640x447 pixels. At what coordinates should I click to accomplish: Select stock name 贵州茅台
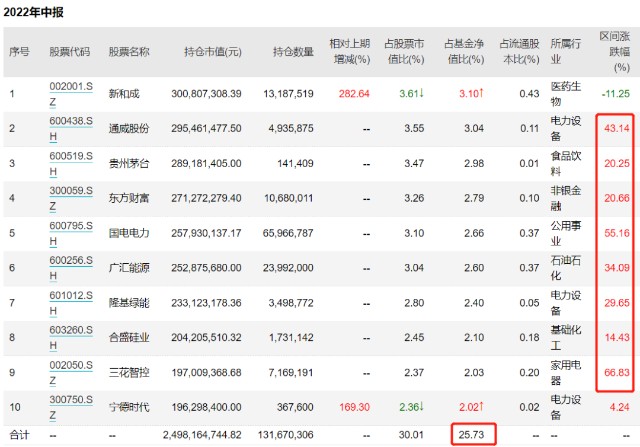coord(129,163)
